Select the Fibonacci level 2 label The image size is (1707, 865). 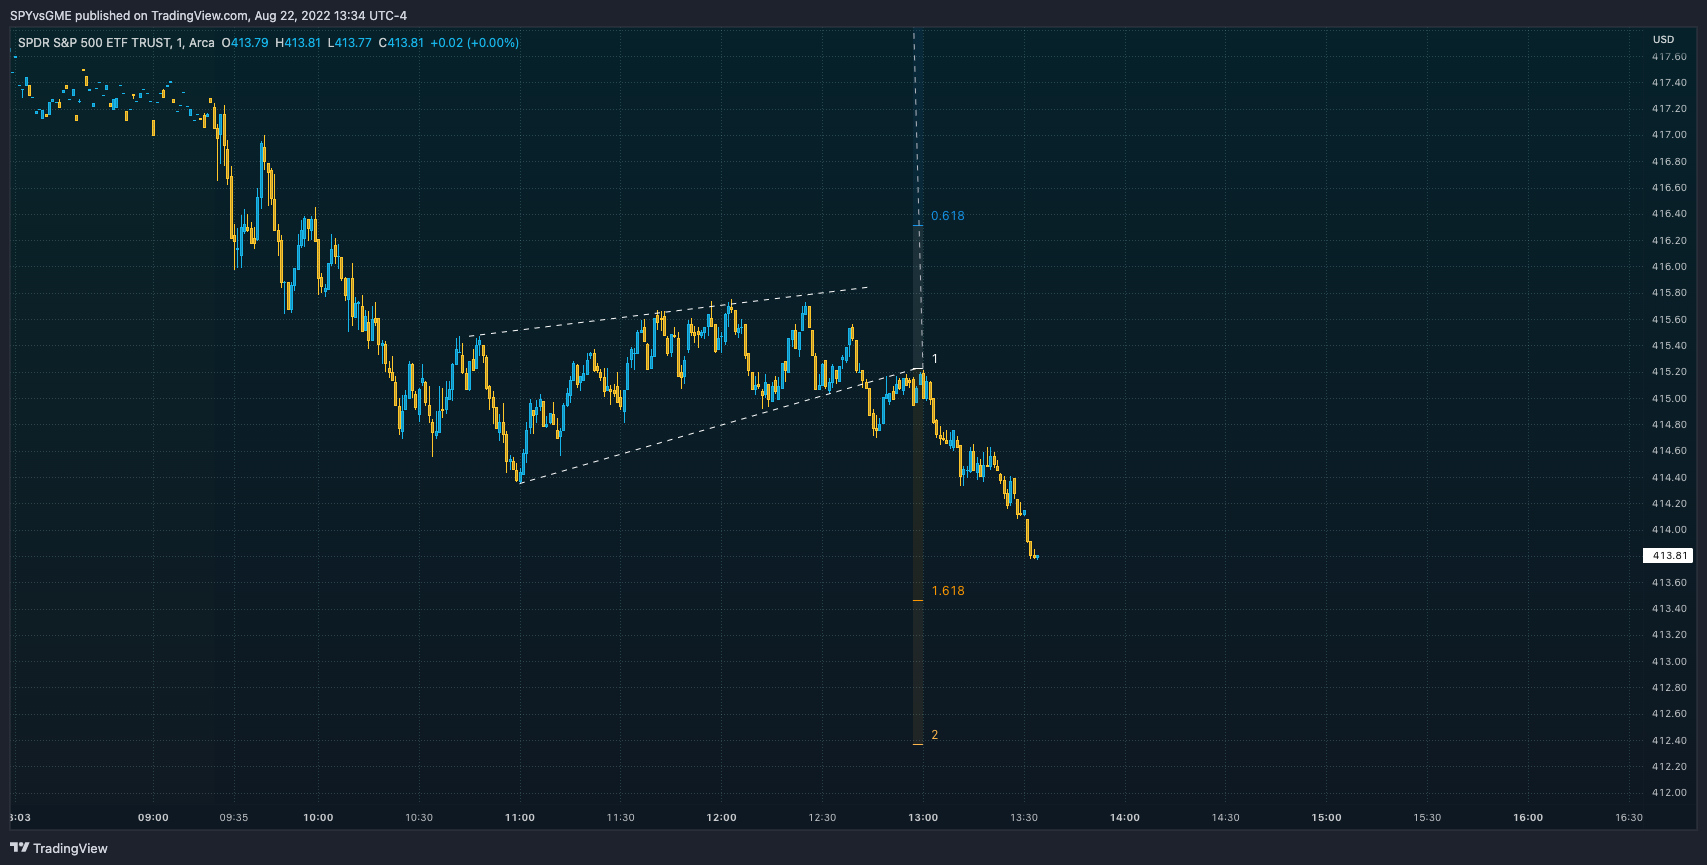(x=935, y=735)
